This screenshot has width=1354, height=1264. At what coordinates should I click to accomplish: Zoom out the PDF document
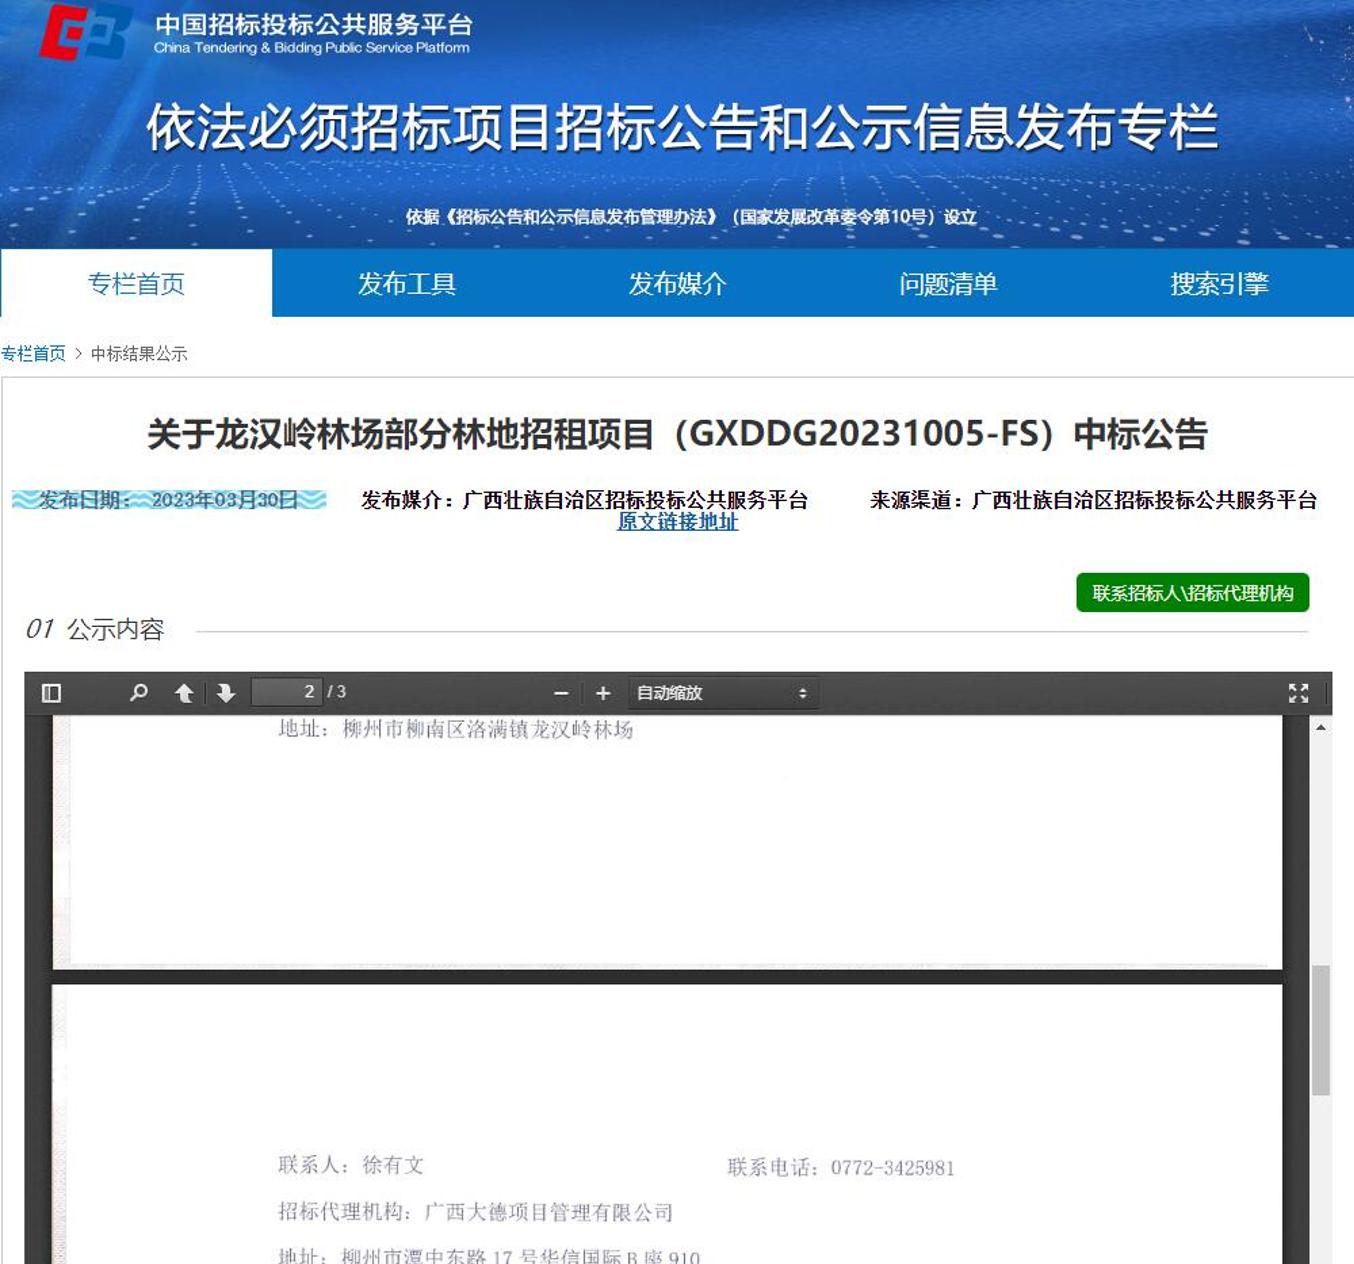tap(561, 693)
